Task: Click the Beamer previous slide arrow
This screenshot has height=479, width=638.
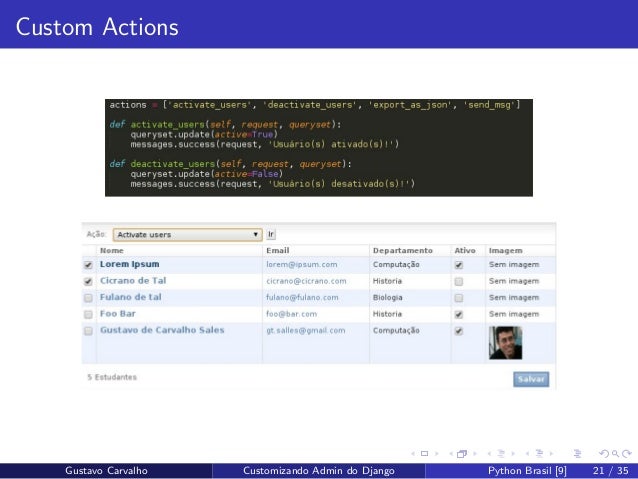Action: pos(413,453)
